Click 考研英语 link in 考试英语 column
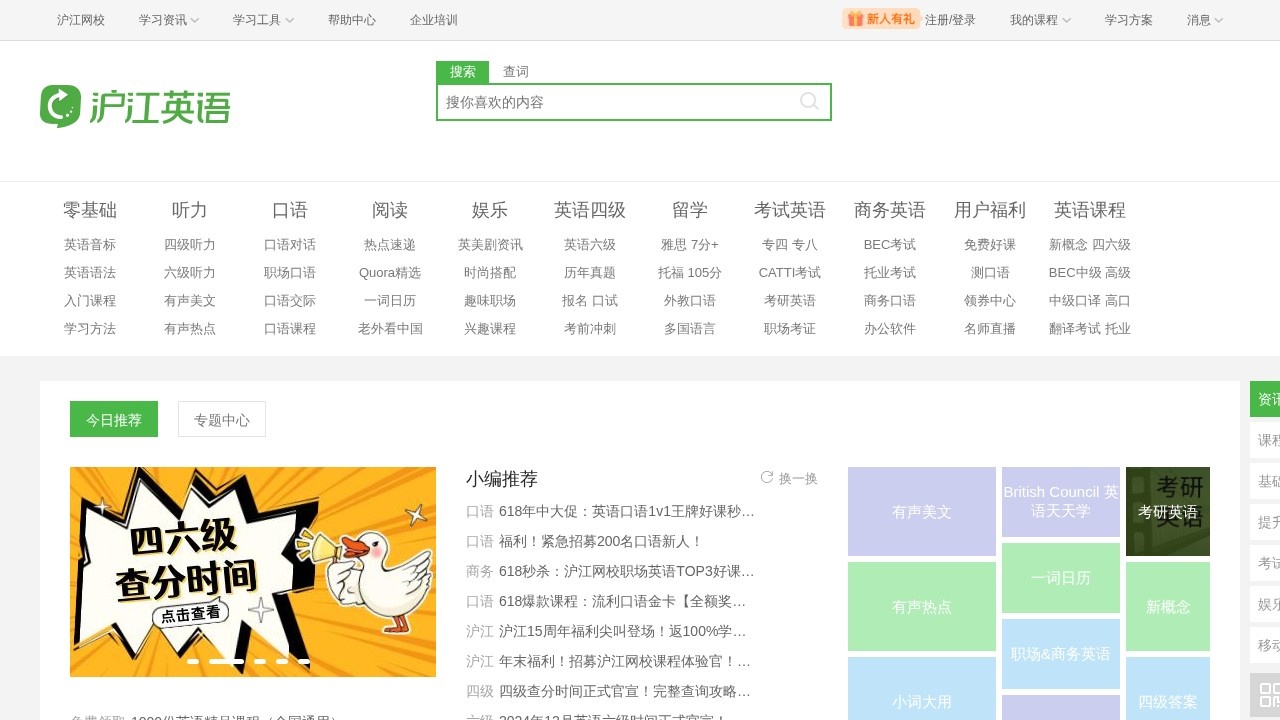Image resolution: width=1280 pixels, height=720 pixels. 790,300
